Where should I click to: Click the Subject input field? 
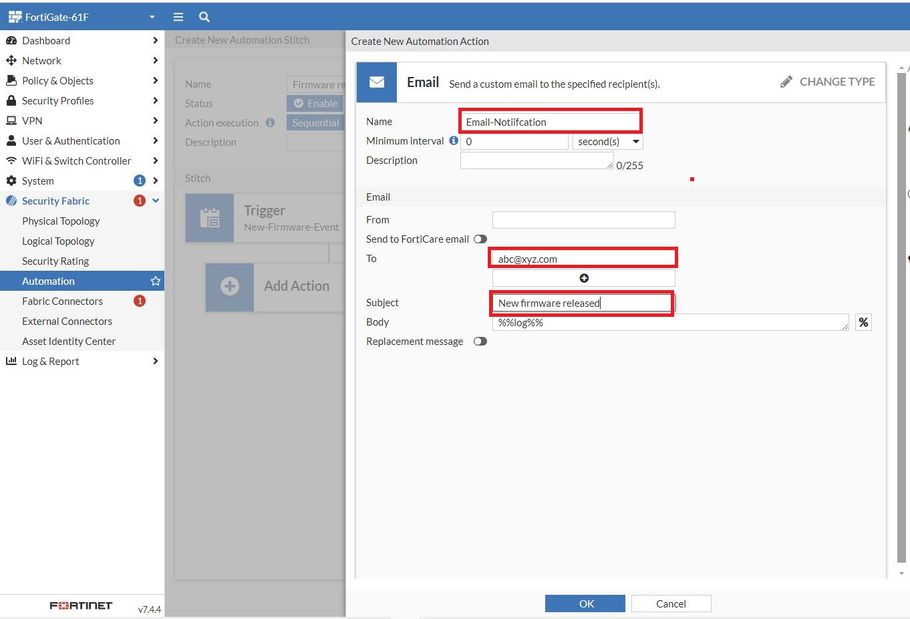point(582,303)
